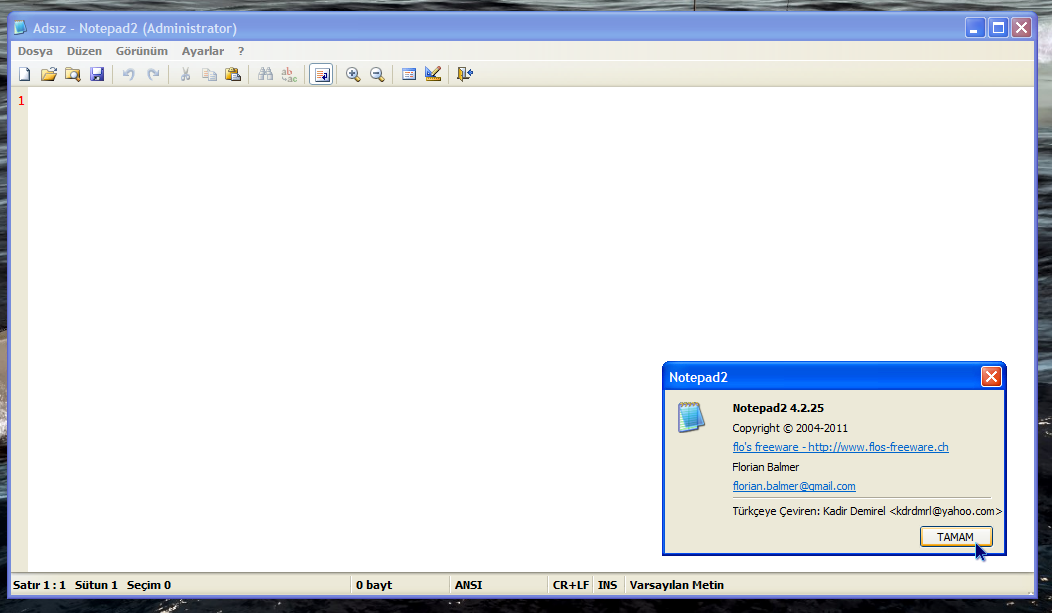The image size is (1052, 613).
Task: Click the Satır 1 : 1 status bar text
Action: 40,585
